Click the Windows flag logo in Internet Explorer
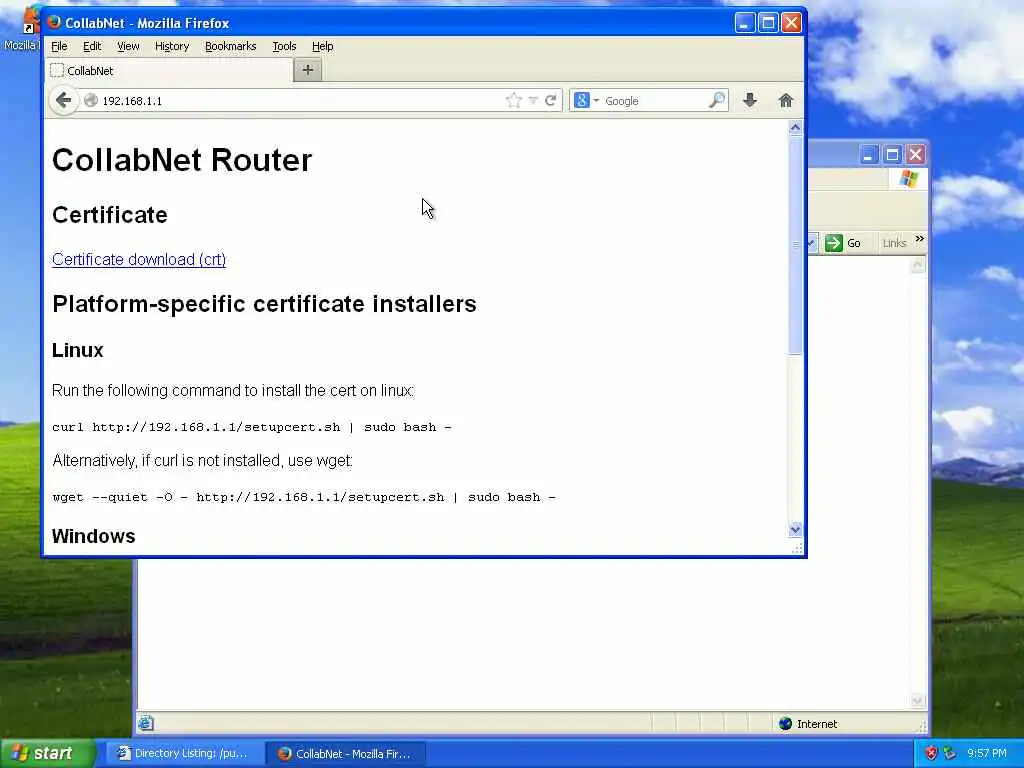The width and height of the screenshot is (1024, 768). pyautogui.click(x=908, y=178)
